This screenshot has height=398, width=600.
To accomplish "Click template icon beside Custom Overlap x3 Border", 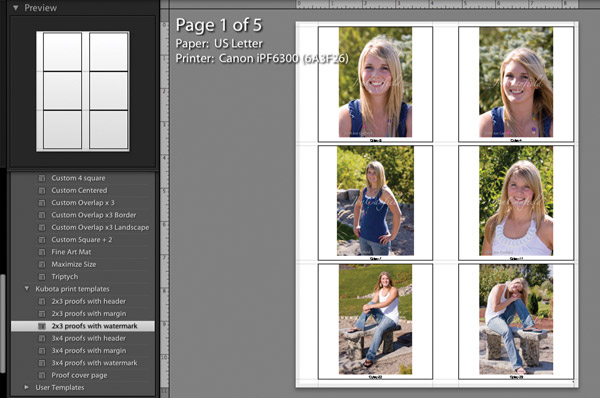I will (x=42, y=215).
